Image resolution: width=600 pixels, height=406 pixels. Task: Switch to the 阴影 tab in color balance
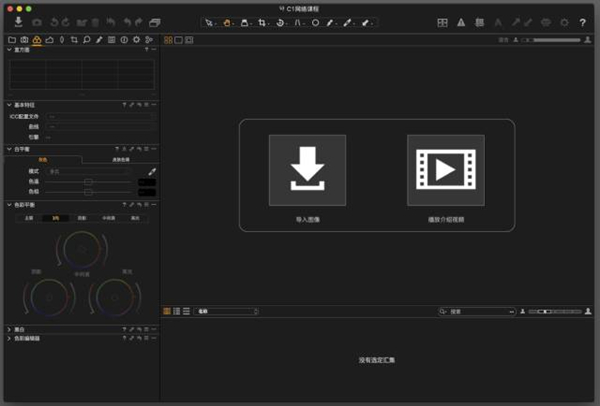81,217
